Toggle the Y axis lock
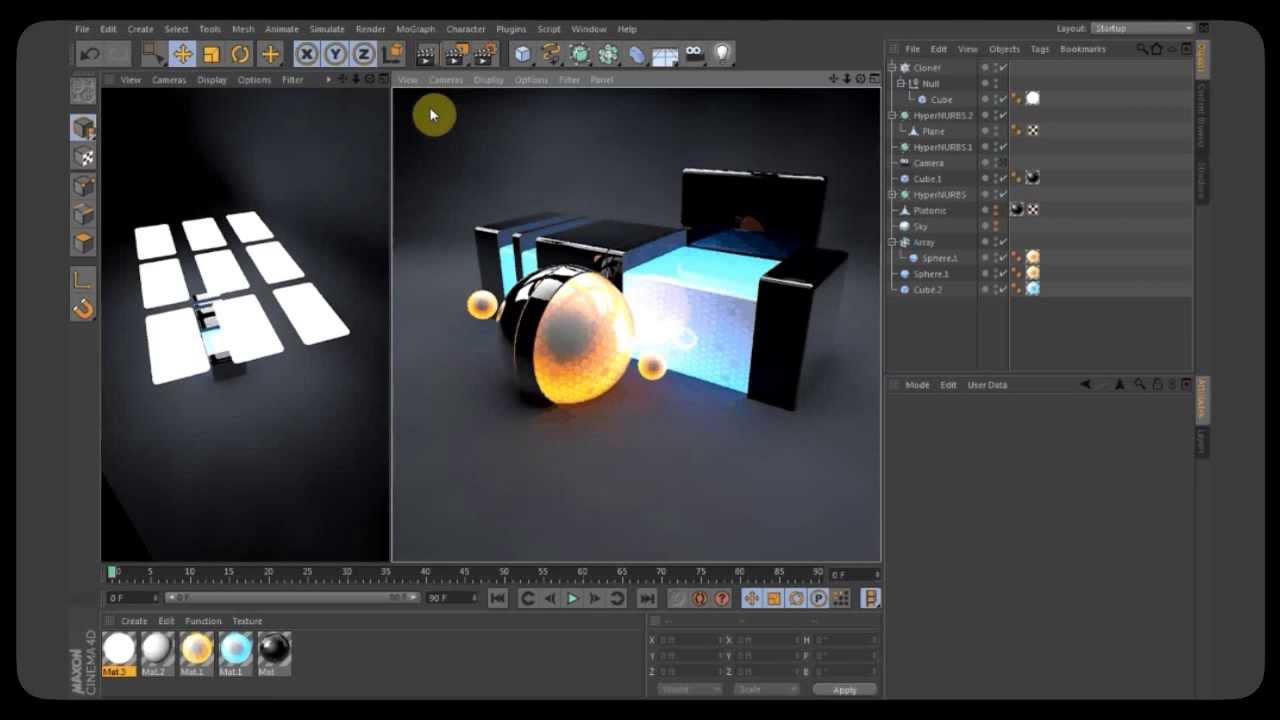This screenshot has height=720, width=1280. pyautogui.click(x=336, y=54)
